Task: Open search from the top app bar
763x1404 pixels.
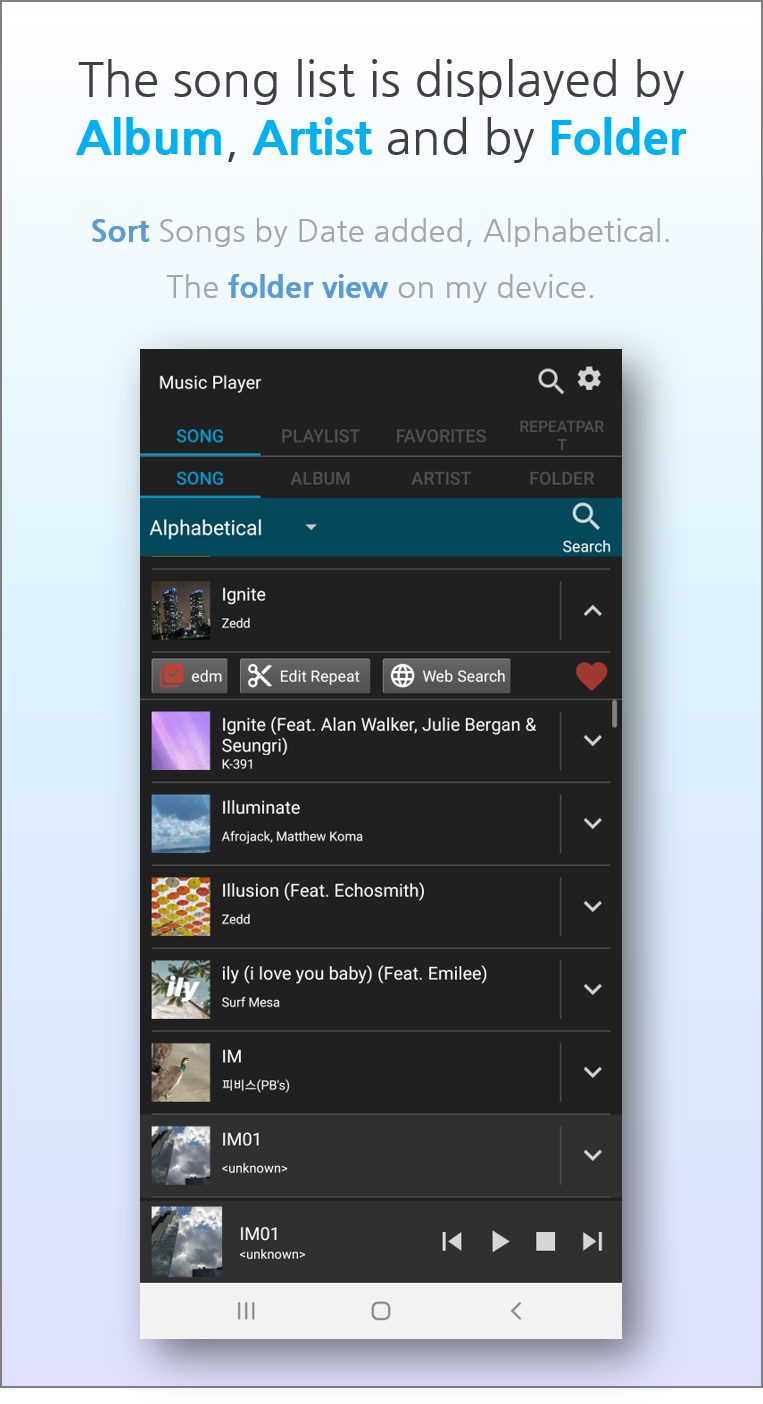Action: 551,381
